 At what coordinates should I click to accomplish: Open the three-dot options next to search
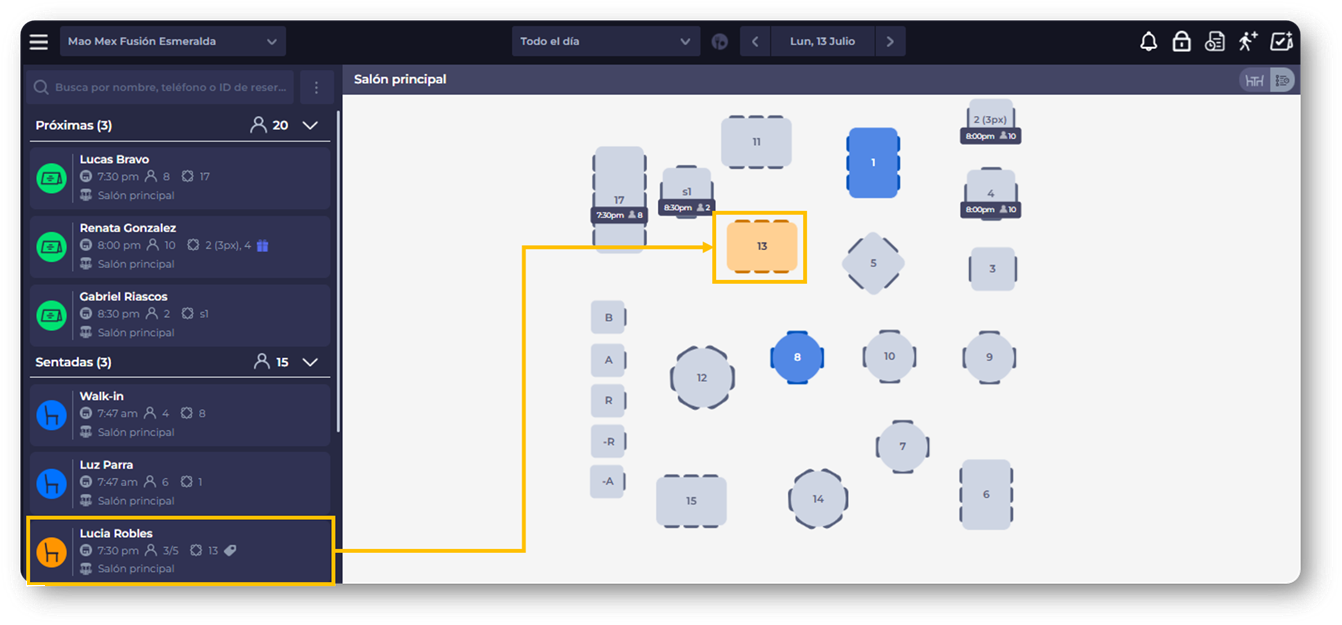click(316, 88)
